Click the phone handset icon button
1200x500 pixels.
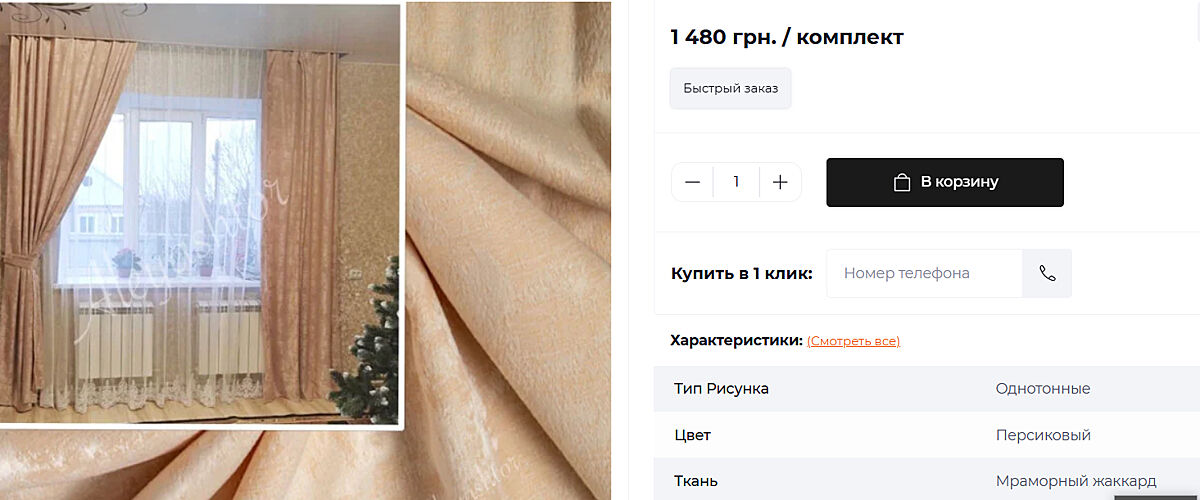point(1047,273)
